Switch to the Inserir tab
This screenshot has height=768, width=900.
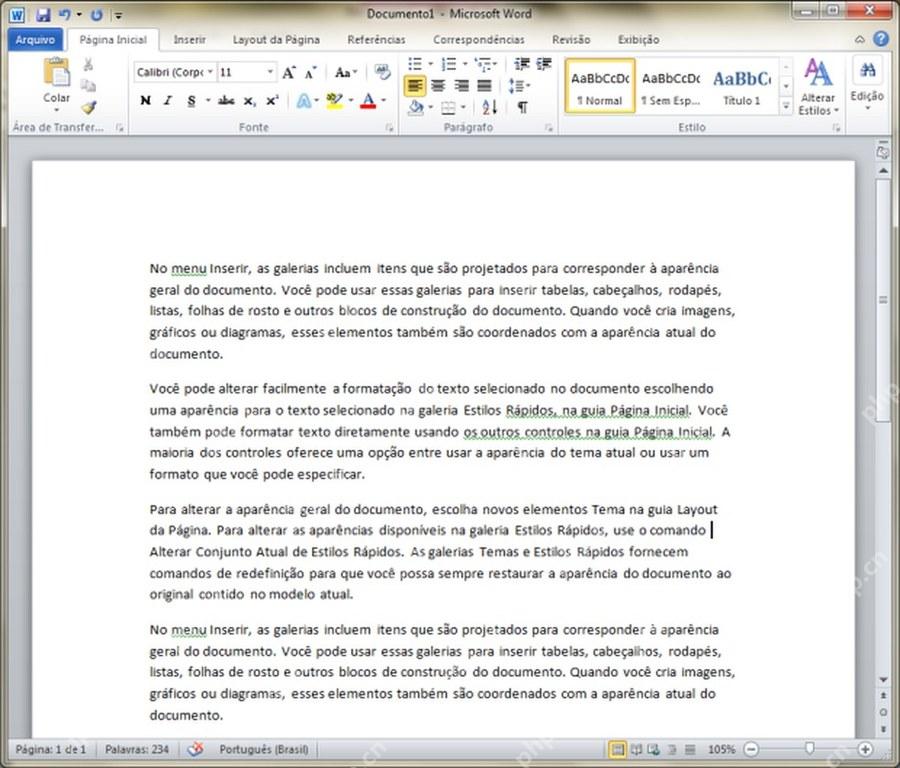click(189, 40)
